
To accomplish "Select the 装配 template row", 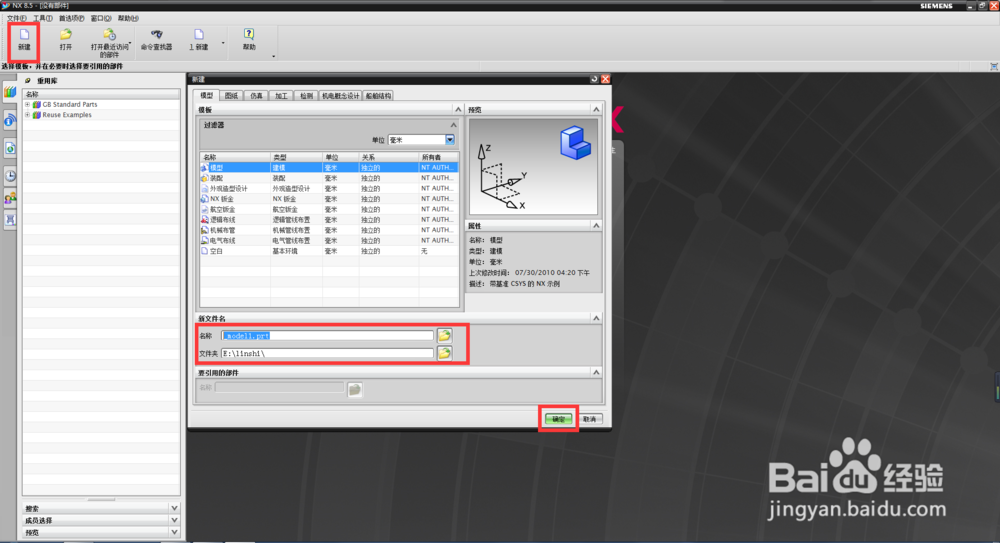I will (329, 178).
